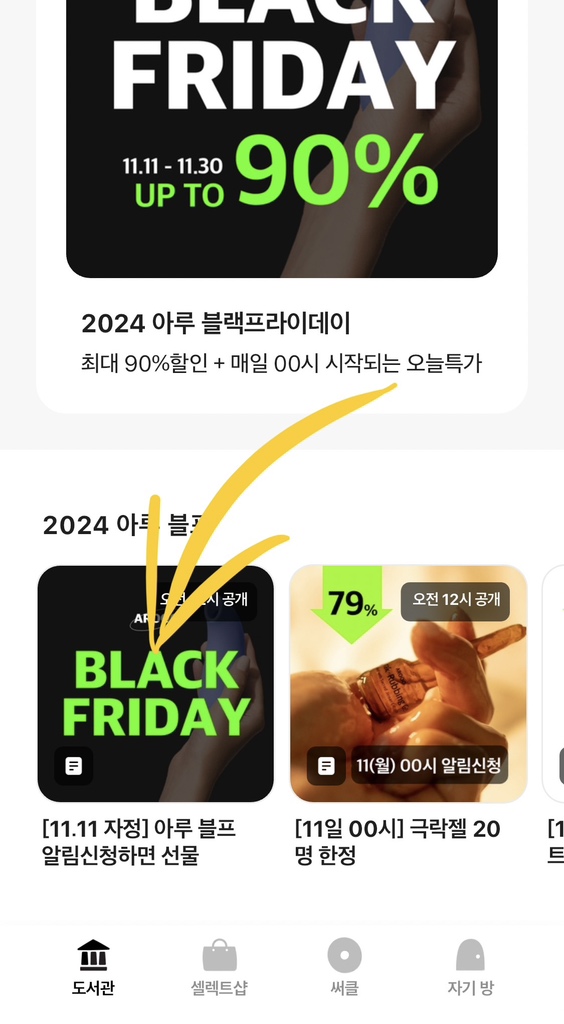
Task: Tap the partially visible third card
Action: [554, 684]
